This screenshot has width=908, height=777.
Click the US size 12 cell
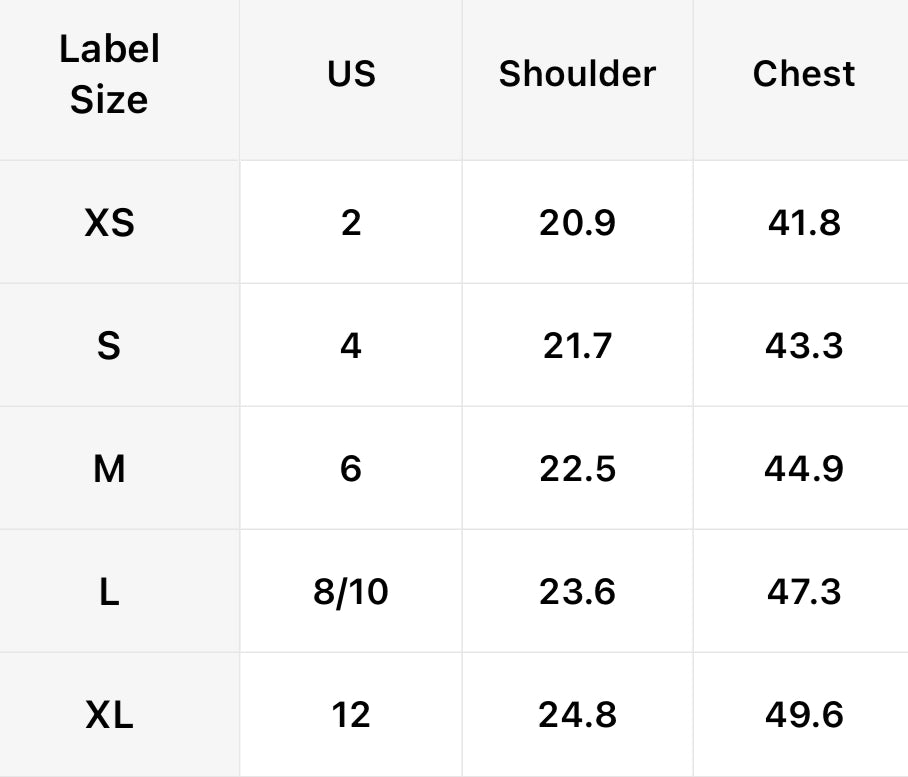click(x=351, y=715)
